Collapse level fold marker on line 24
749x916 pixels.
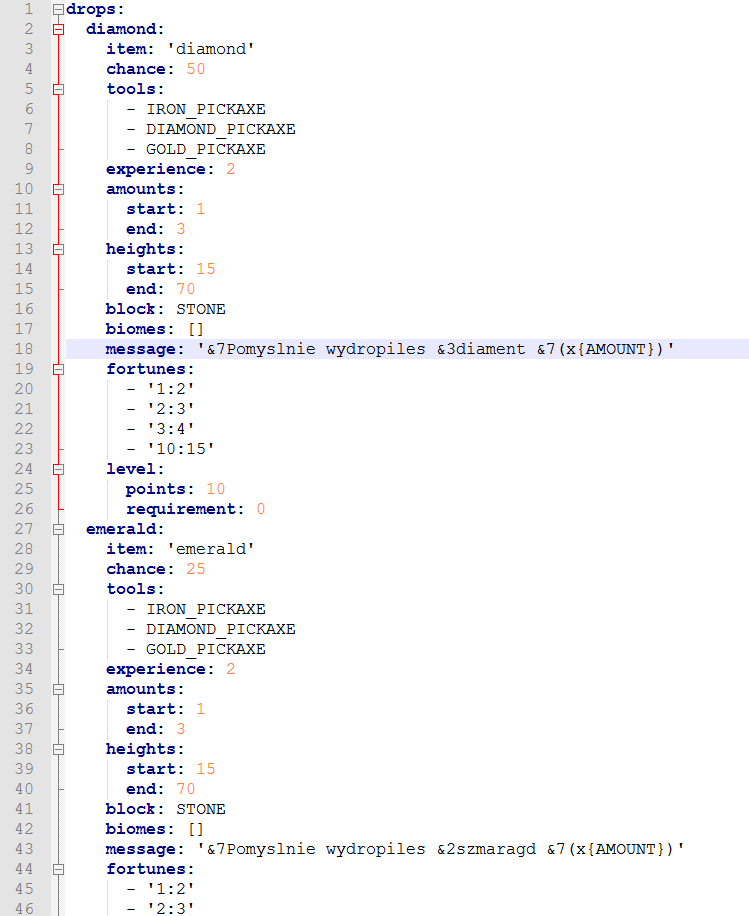tap(58, 469)
